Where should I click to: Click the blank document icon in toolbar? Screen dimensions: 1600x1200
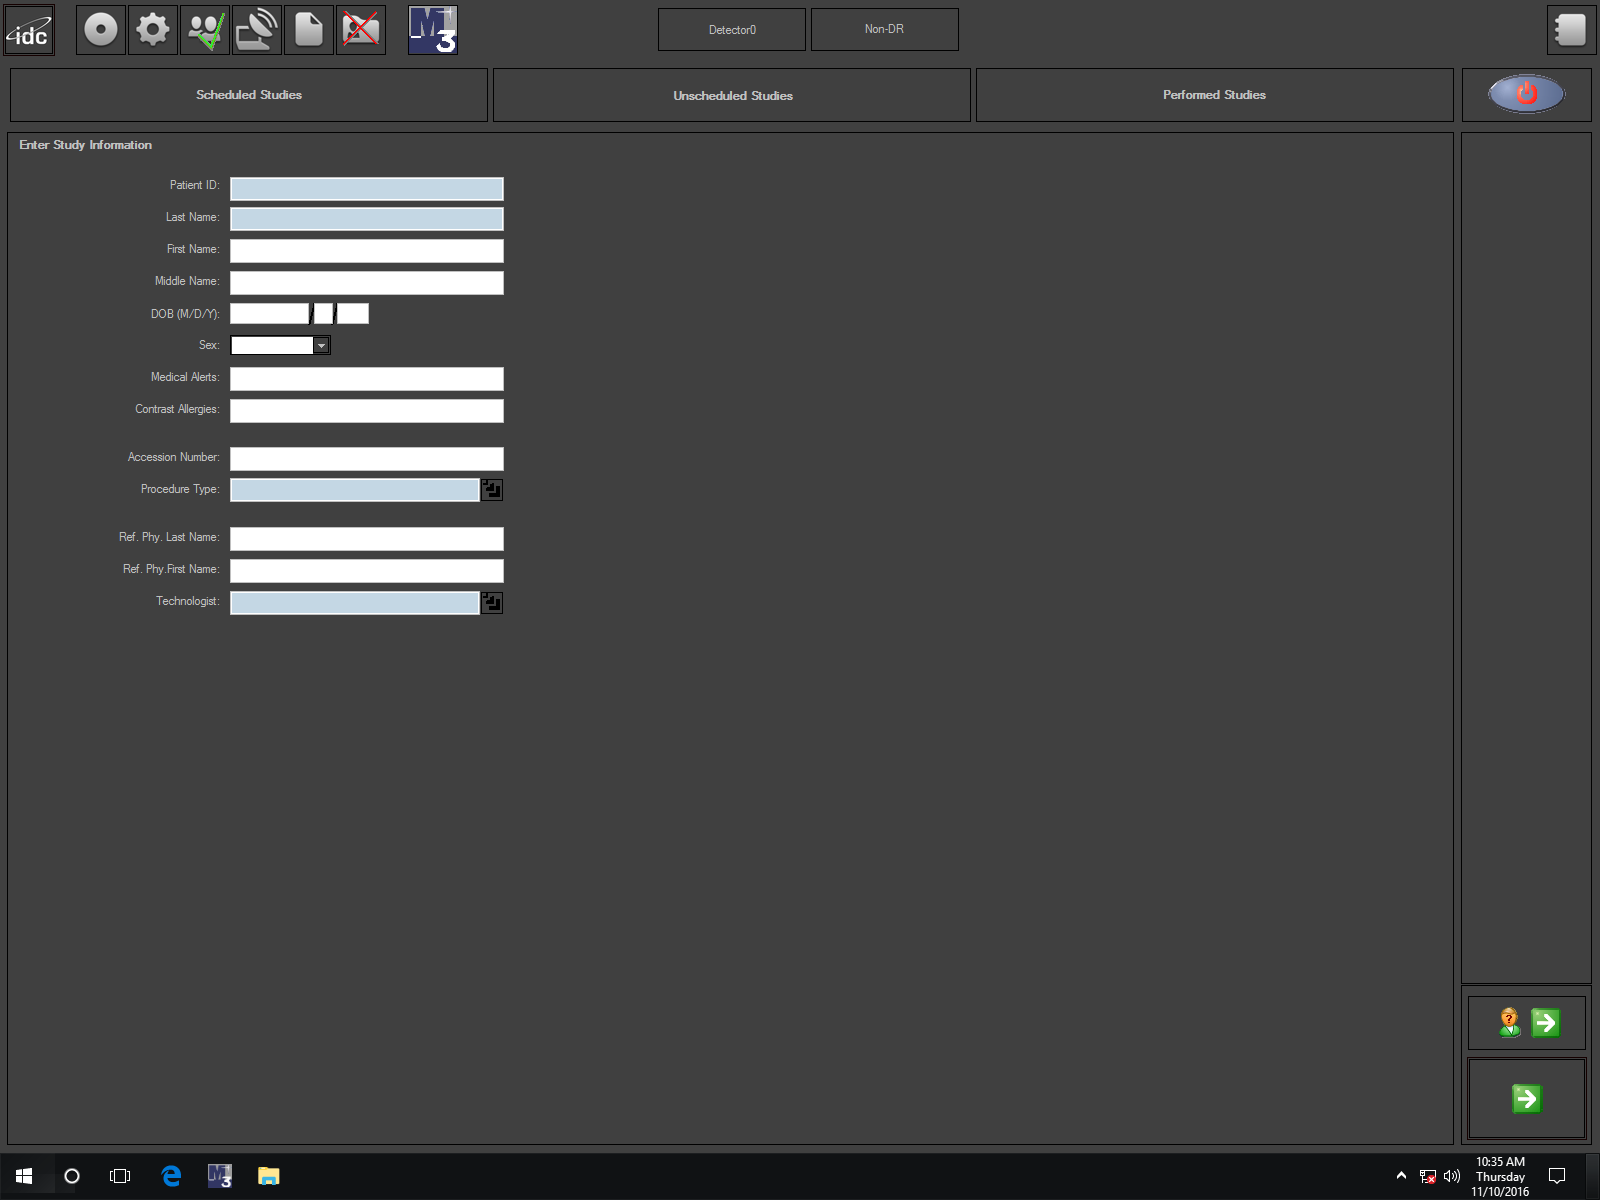309,30
